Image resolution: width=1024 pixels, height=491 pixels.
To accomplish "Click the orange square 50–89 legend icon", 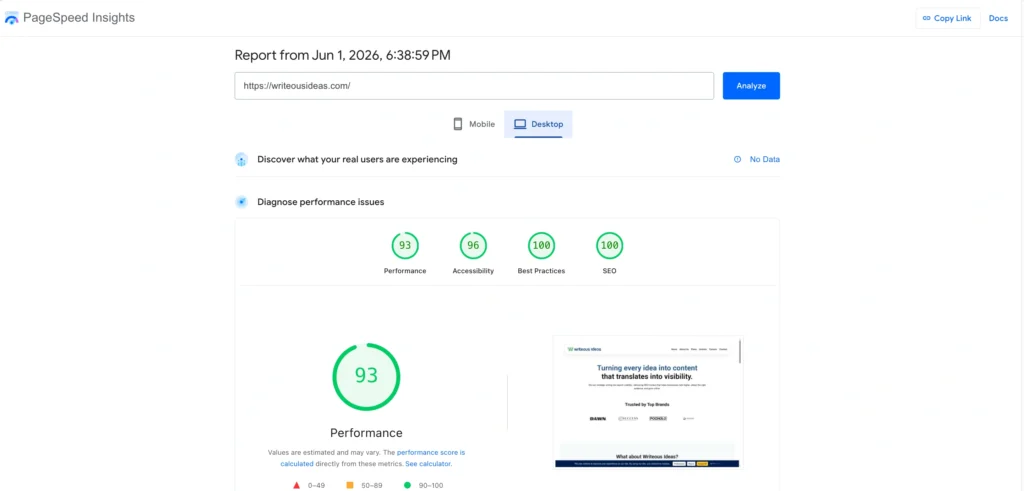I will (350, 485).
